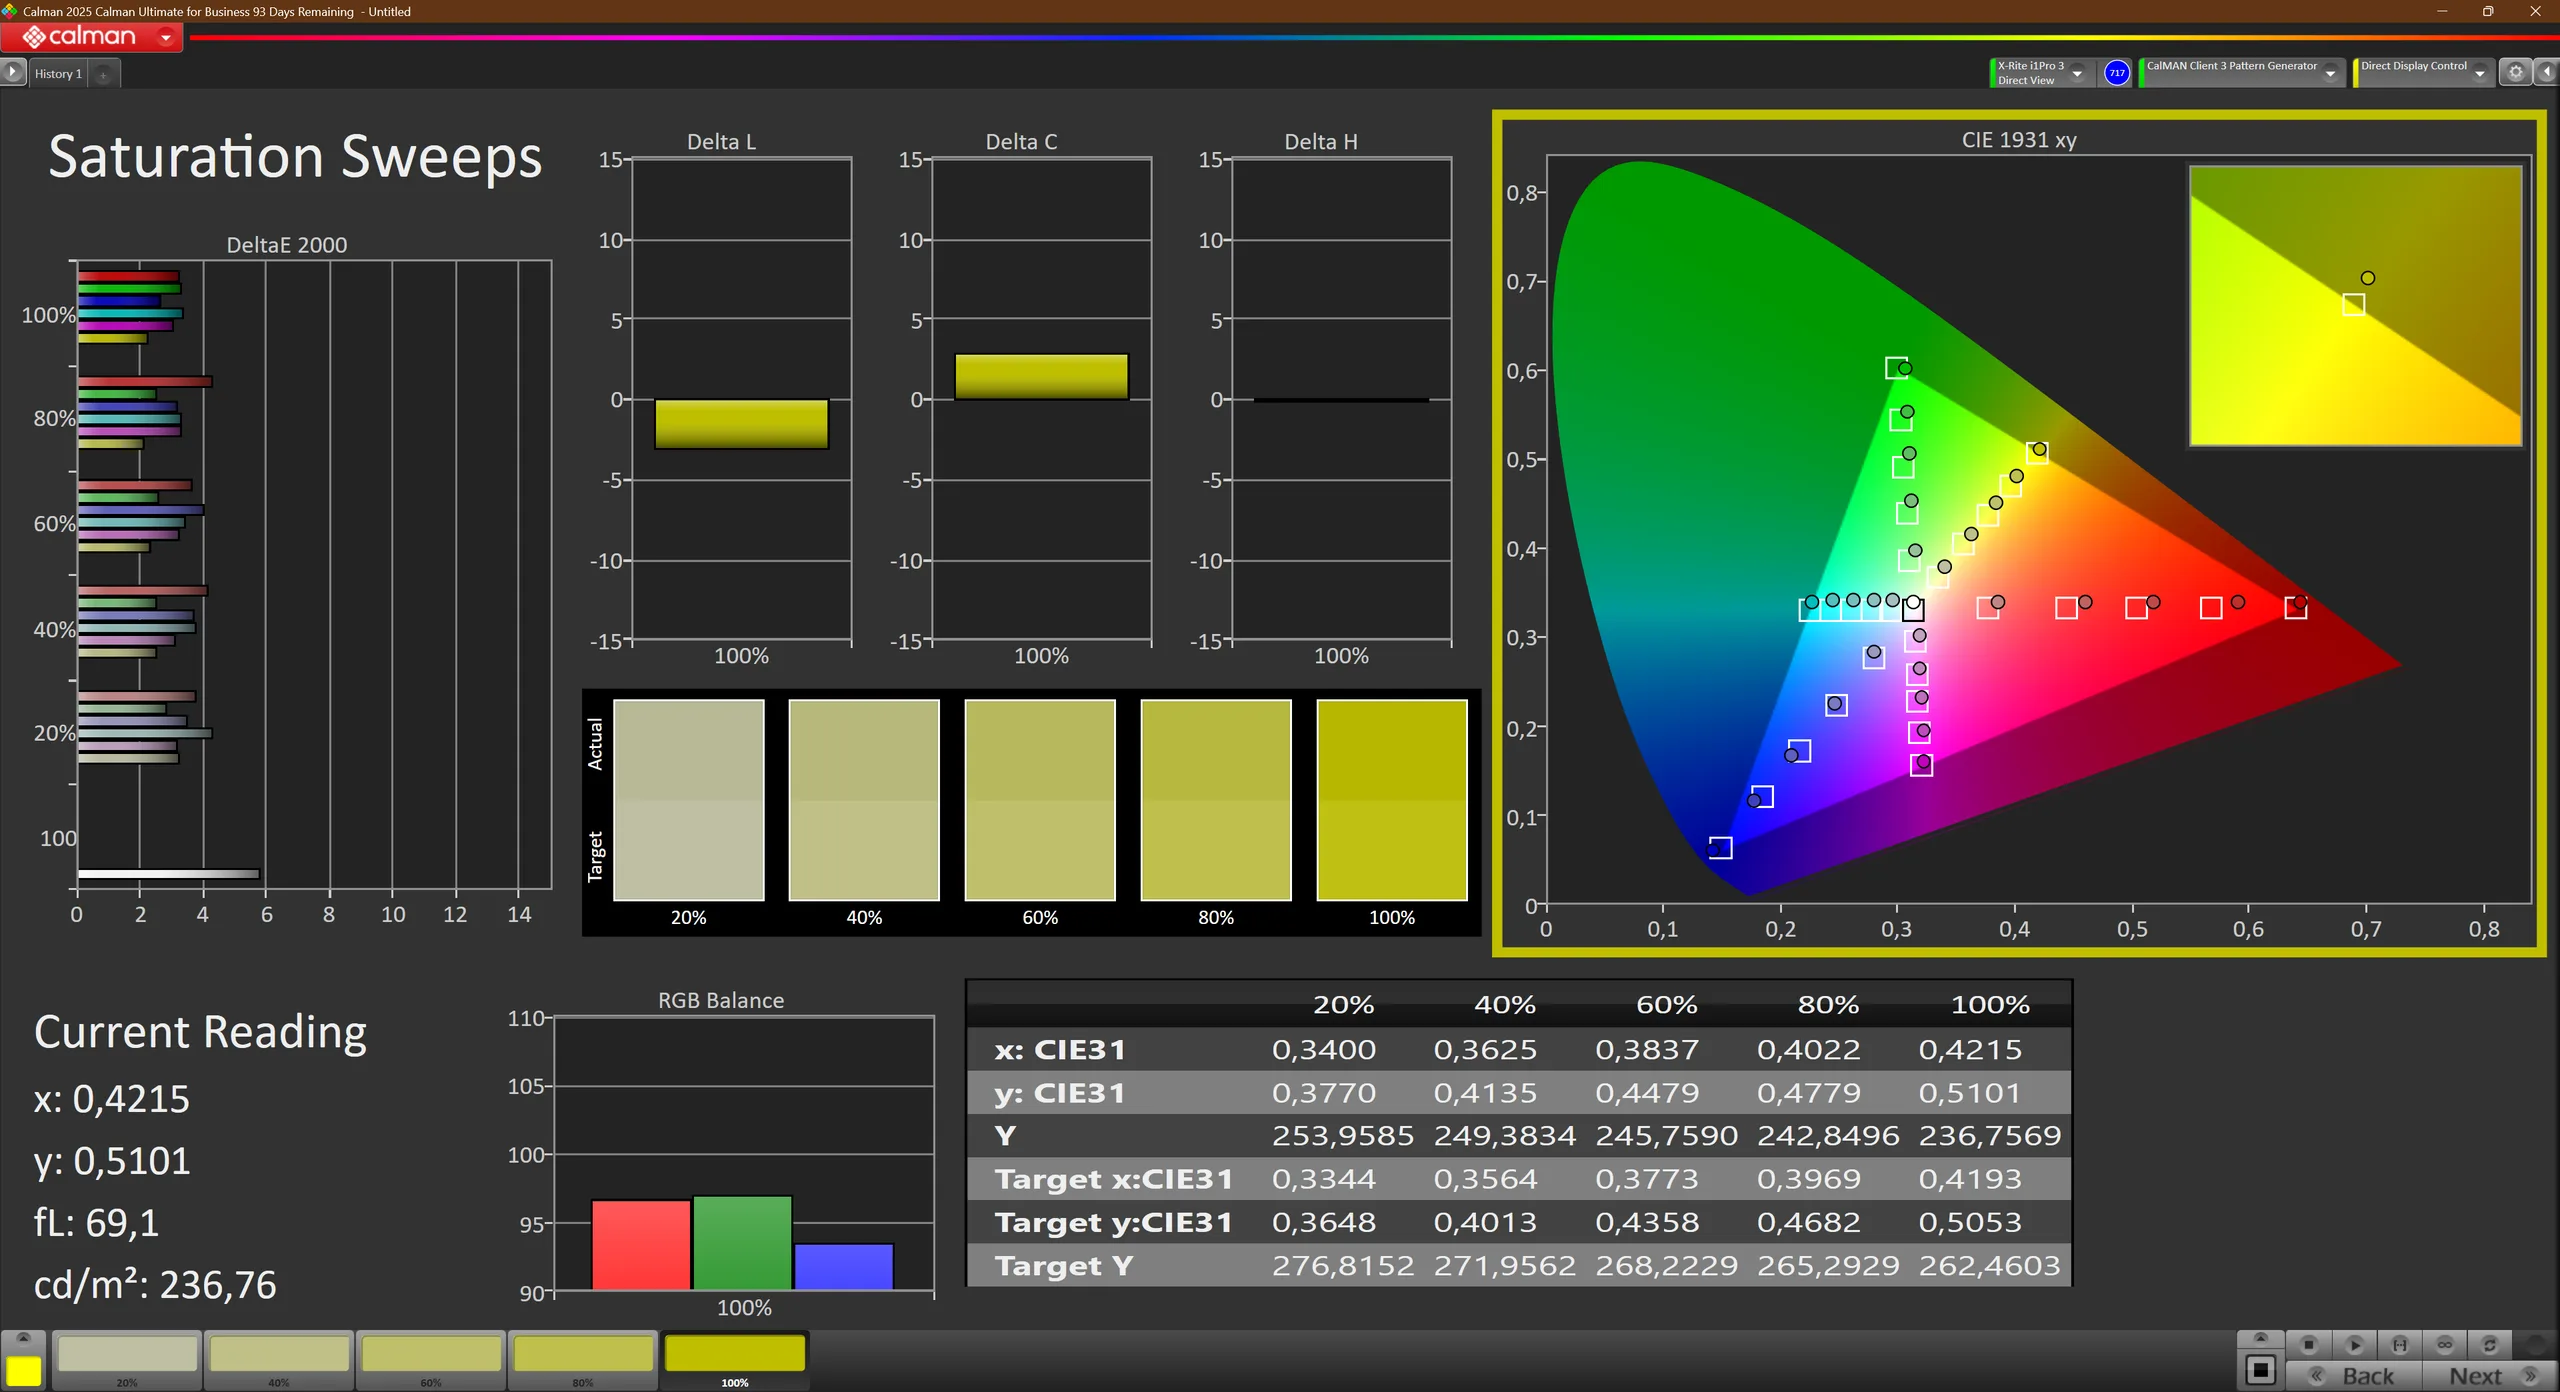Screen dimensions: 2560x1392
Task: Click the play read-single icon
Action: [x=2354, y=1345]
